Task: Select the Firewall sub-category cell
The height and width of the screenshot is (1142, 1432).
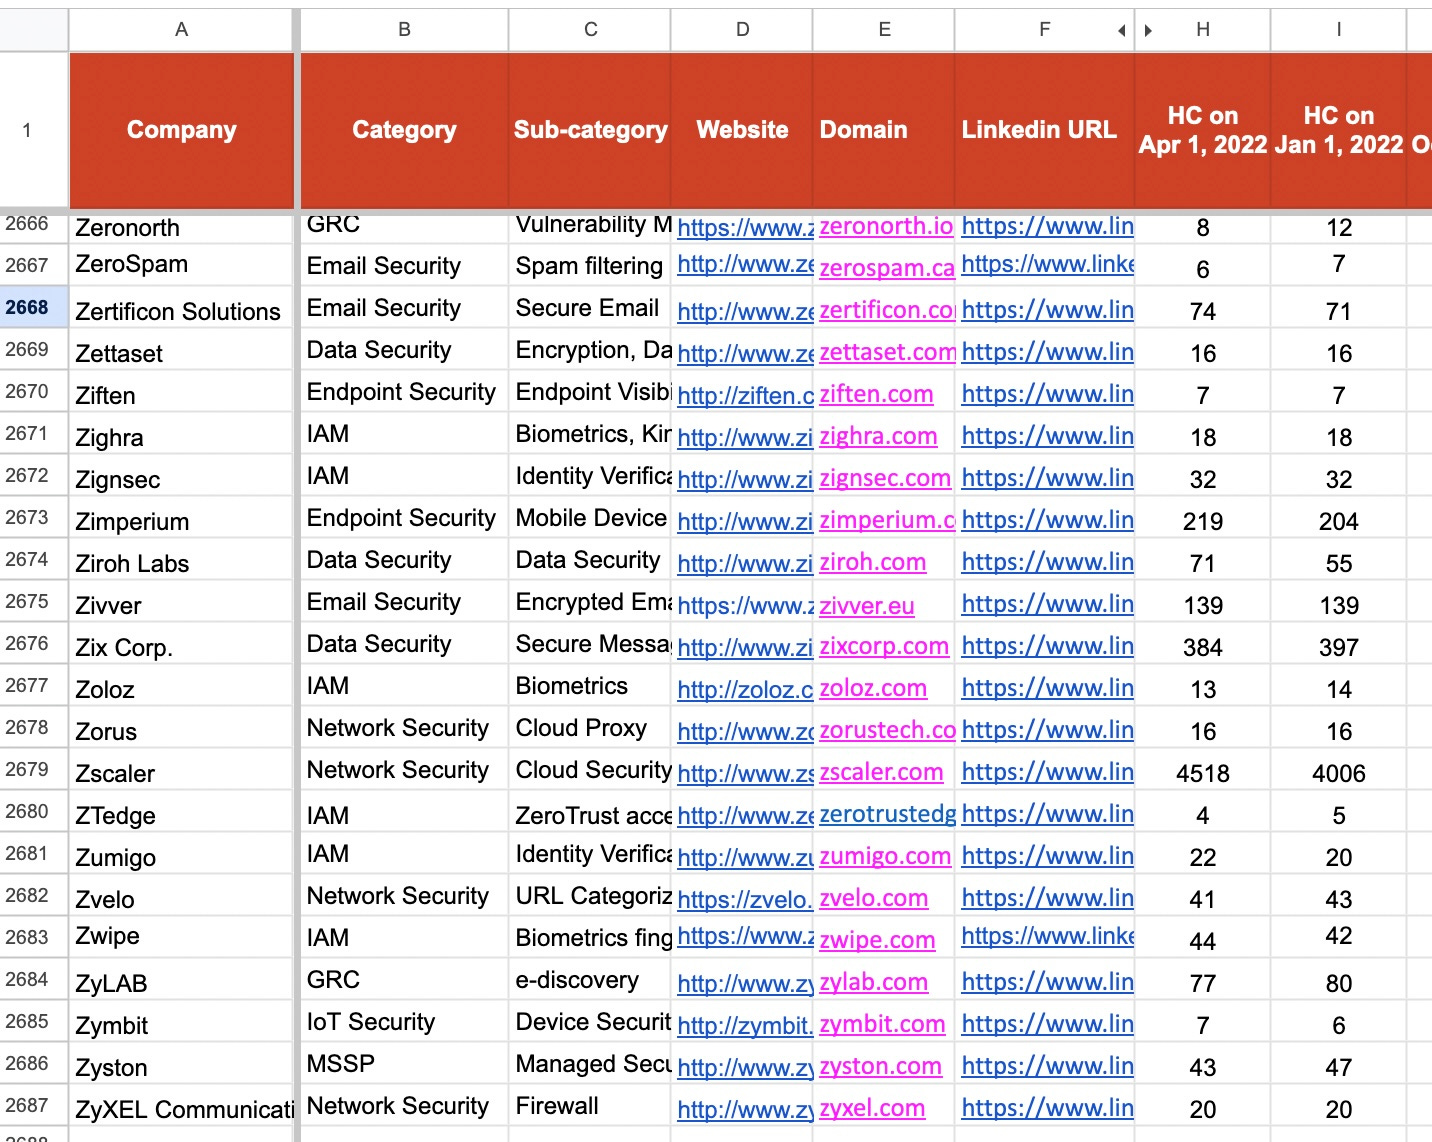Action: pyautogui.click(x=590, y=1105)
